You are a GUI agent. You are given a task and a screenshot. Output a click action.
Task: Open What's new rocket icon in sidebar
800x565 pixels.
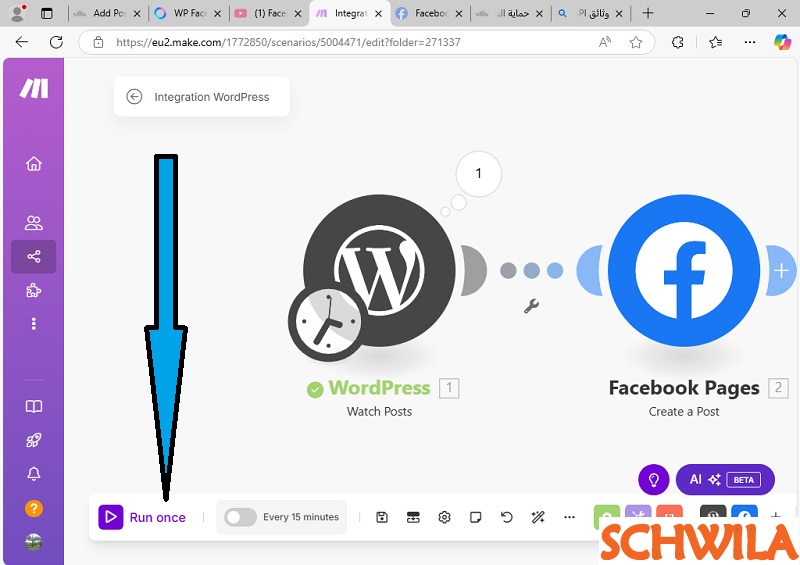[34, 440]
